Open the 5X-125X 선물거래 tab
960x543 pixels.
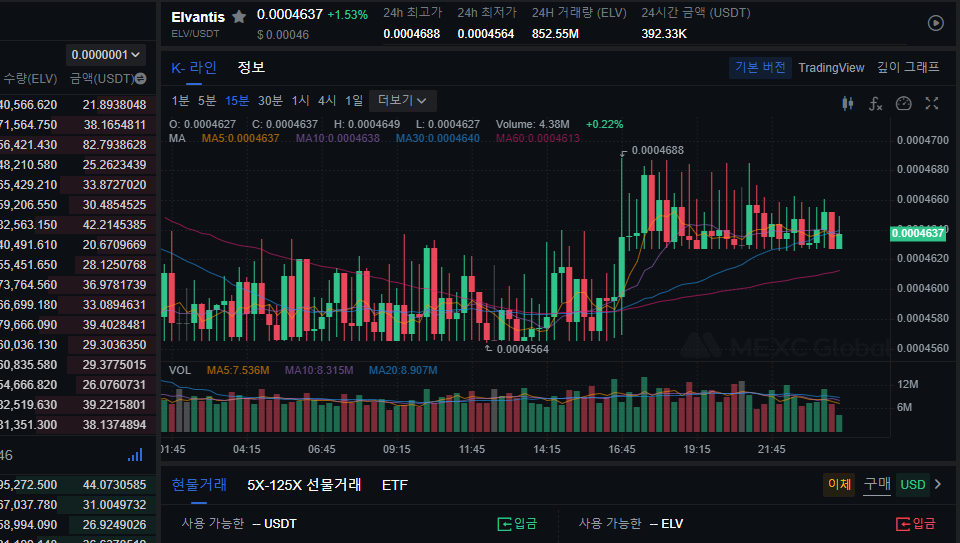(x=304, y=485)
